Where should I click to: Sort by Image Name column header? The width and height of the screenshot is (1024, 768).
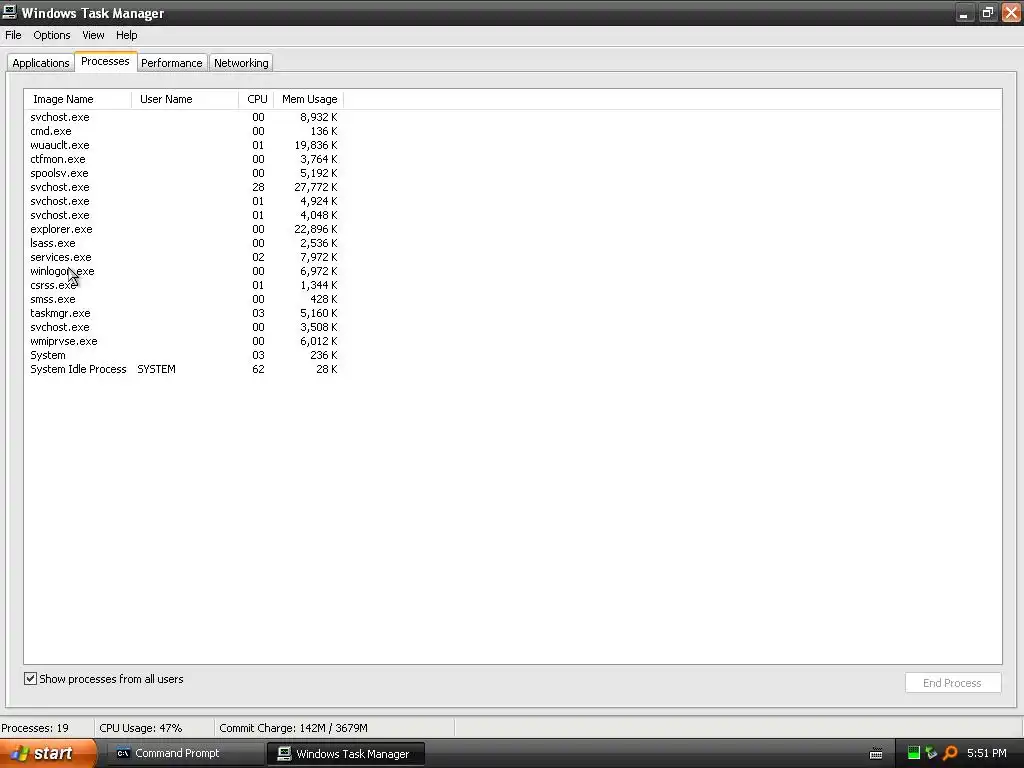[x=78, y=99]
